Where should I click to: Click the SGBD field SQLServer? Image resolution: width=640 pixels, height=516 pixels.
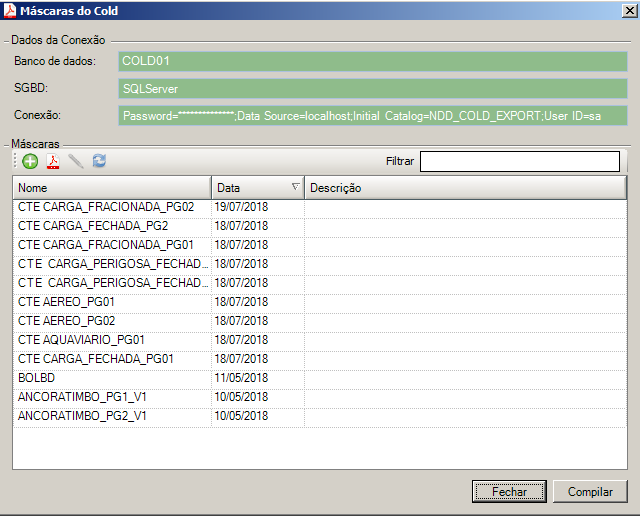(x=373, y=89)
